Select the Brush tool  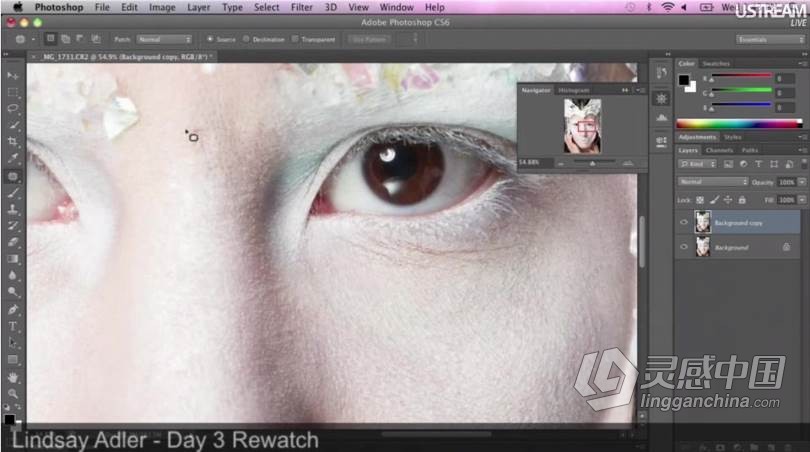click(x=12, y=193)
